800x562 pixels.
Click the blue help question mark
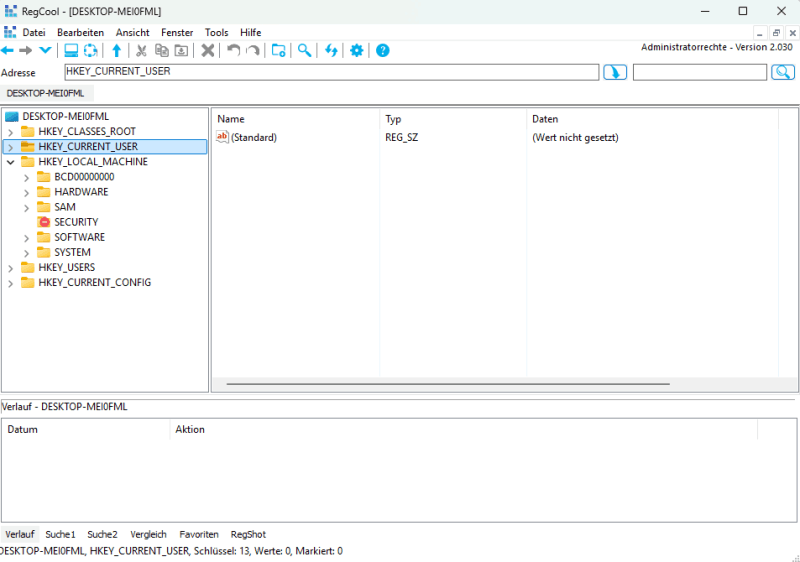tap(382, 51)
